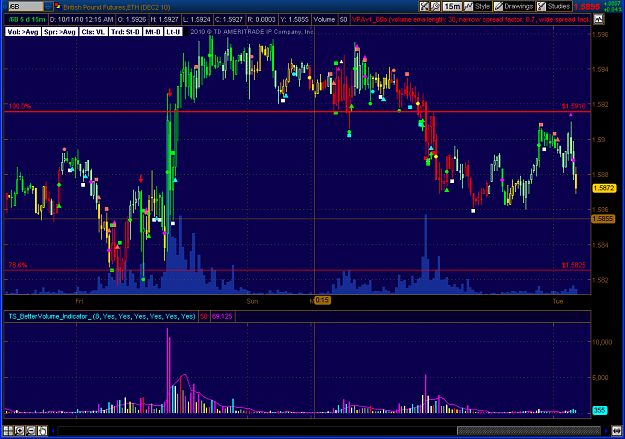Click the red 1.5895 last price at top right
Viewport: 625px width, 439px height.
[x=587, y=7]
